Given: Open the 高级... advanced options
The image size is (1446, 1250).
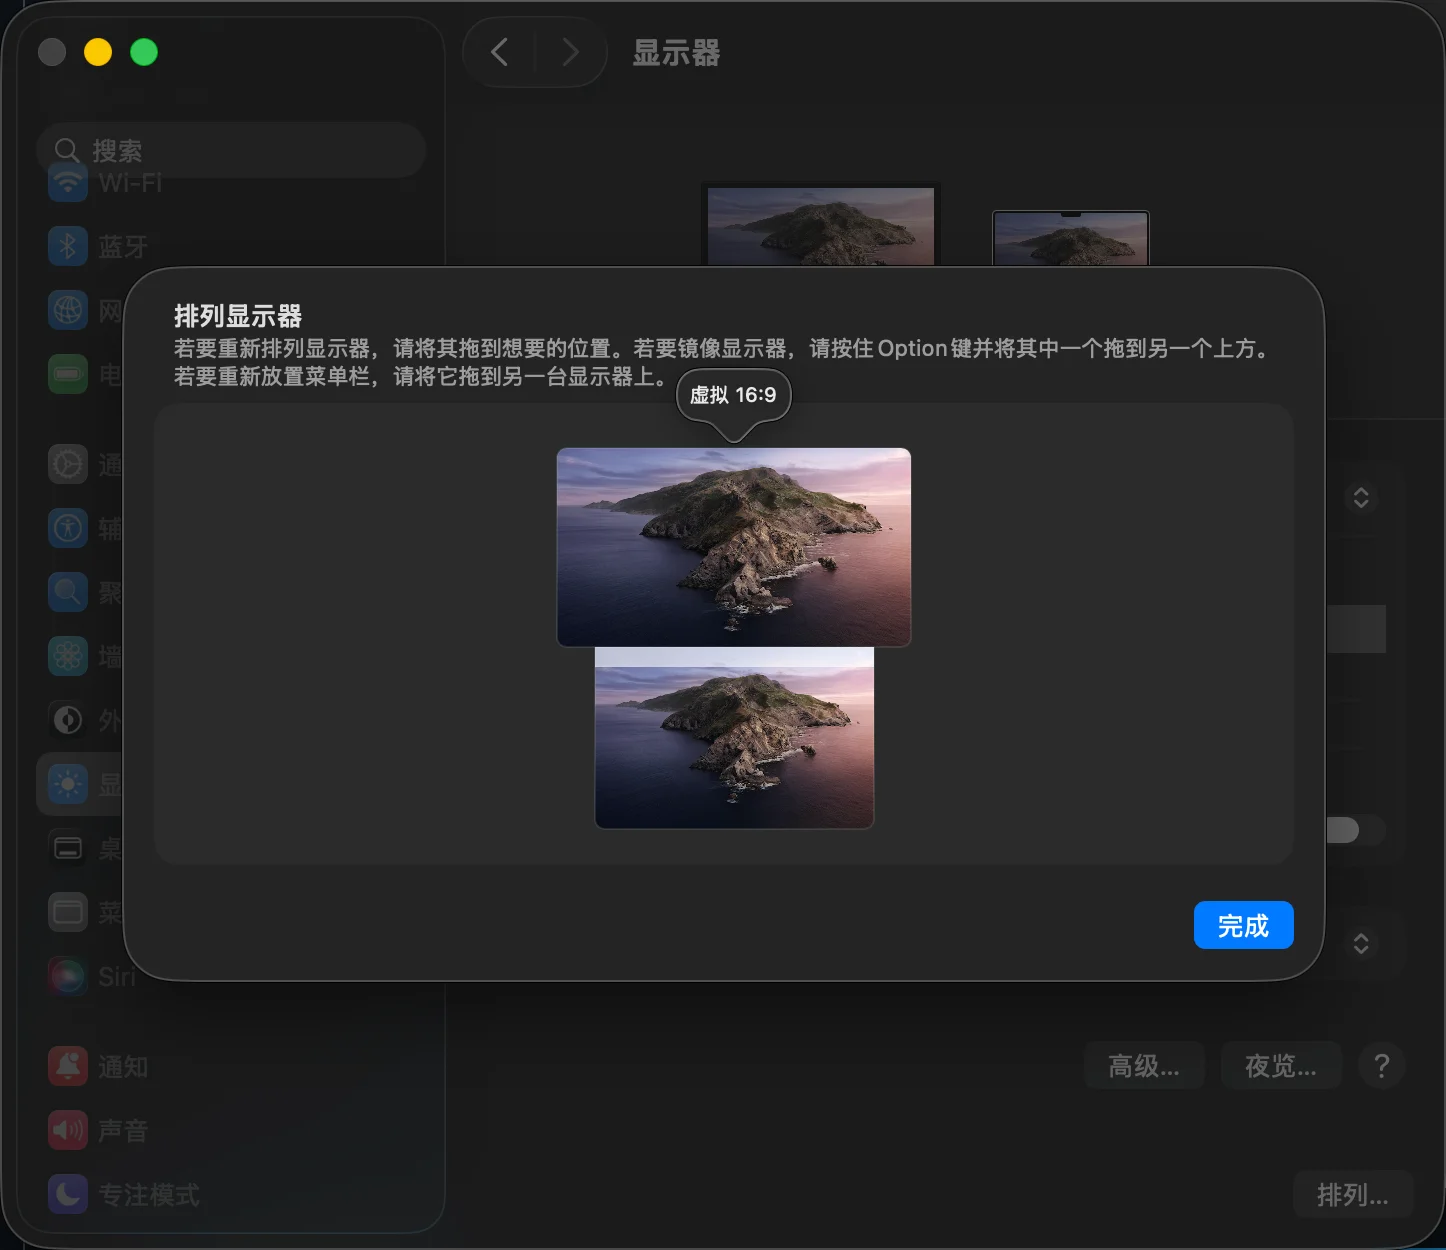Looking at the screenshot, I should click(x=1144, y=1066).
